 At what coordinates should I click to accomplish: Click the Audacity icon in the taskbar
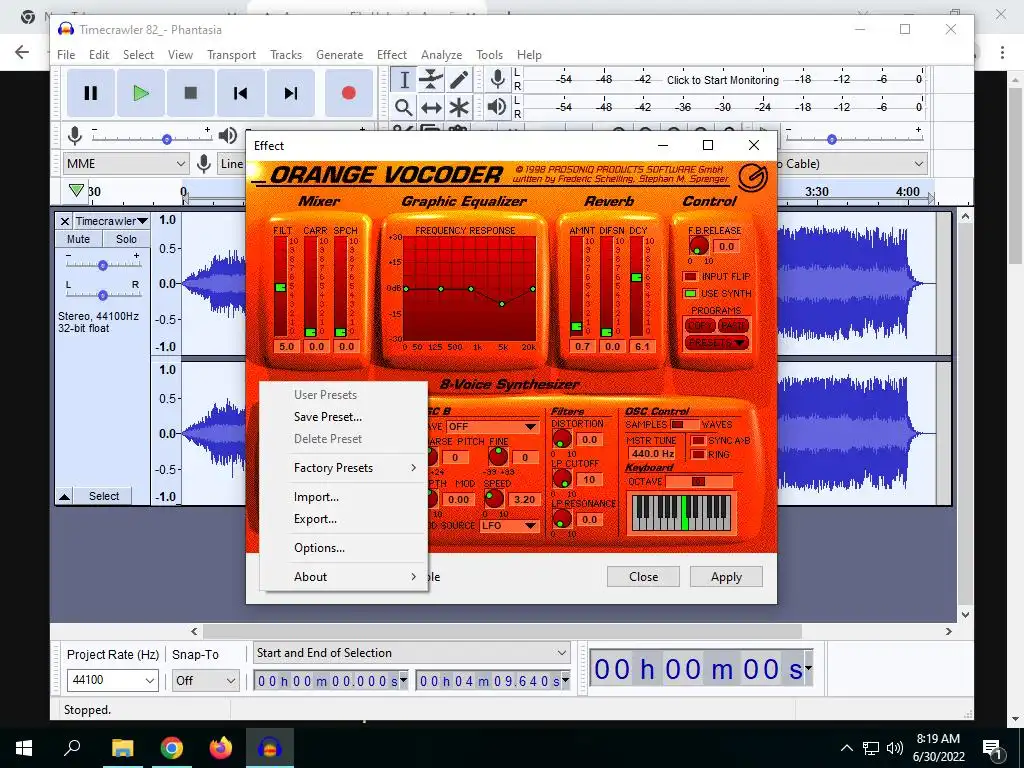[x=270, y=748]
